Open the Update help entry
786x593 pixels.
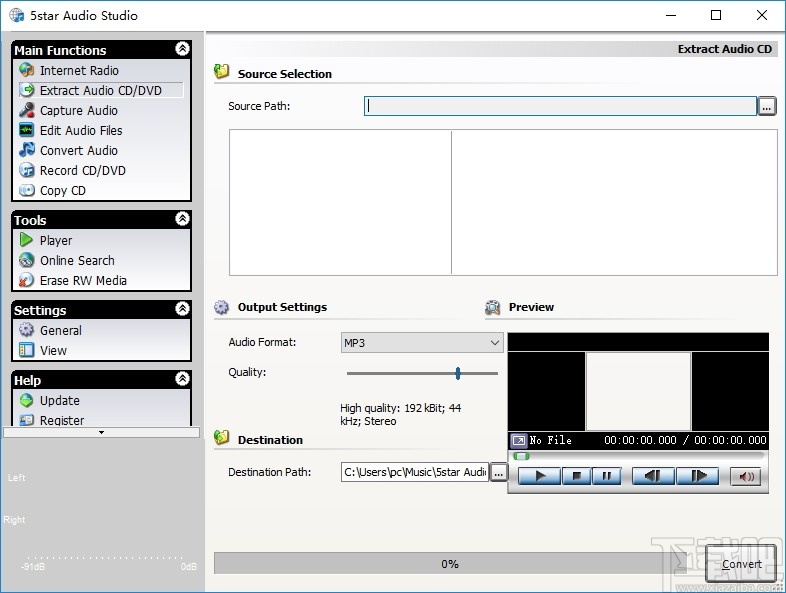[60, 400]
